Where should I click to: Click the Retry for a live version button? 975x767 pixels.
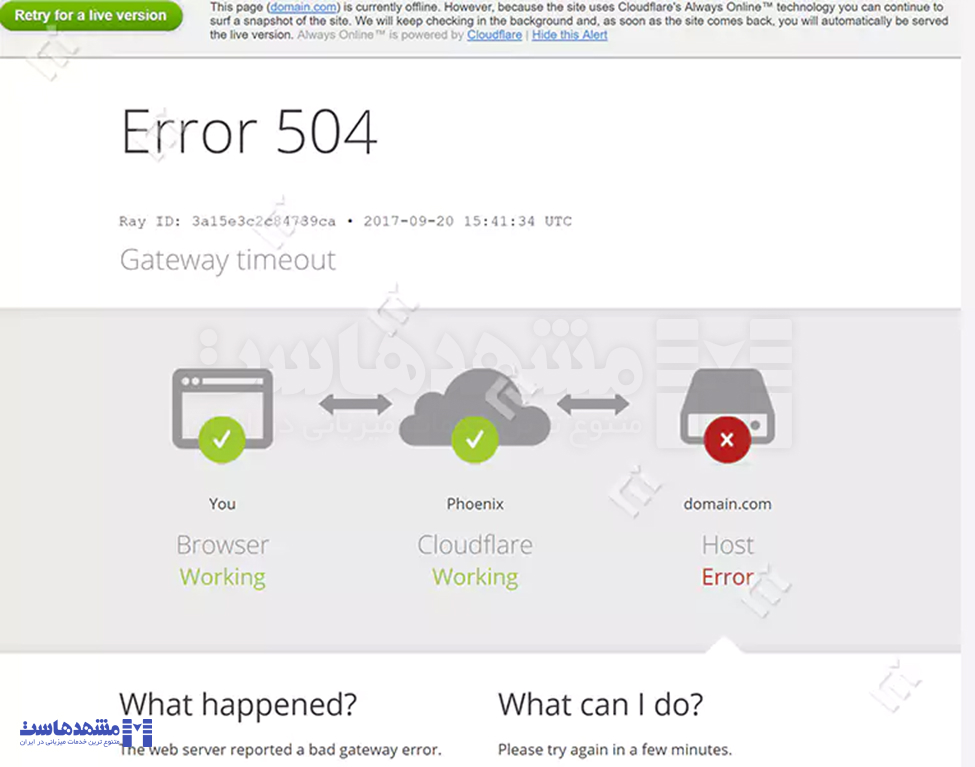pos(91,15)
